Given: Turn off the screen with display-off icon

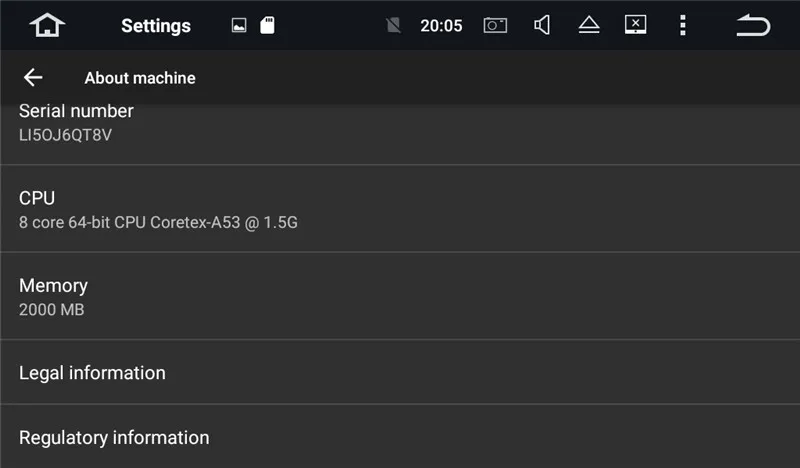Looking at the screenshot, I should click(635, 25).
